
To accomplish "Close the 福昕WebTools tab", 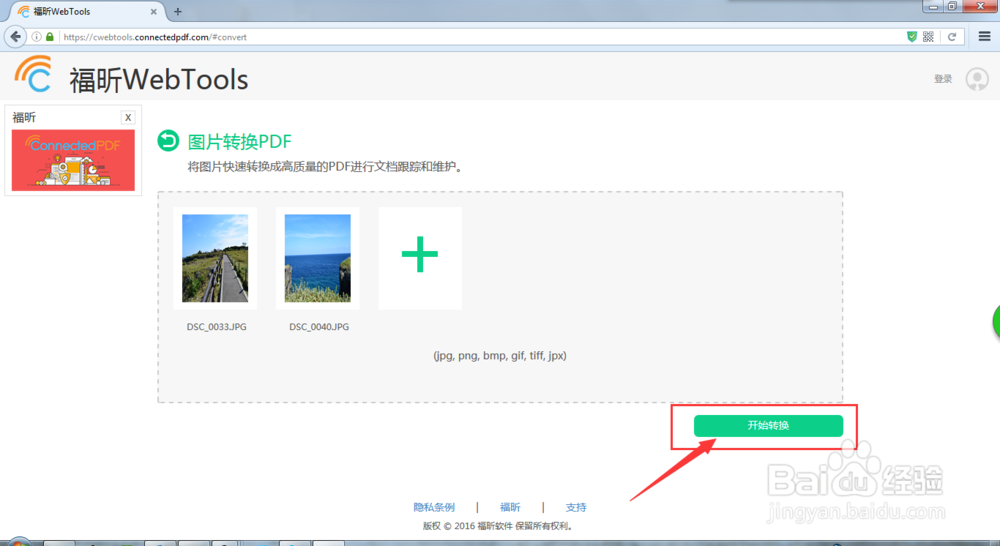I will [154, 11].
